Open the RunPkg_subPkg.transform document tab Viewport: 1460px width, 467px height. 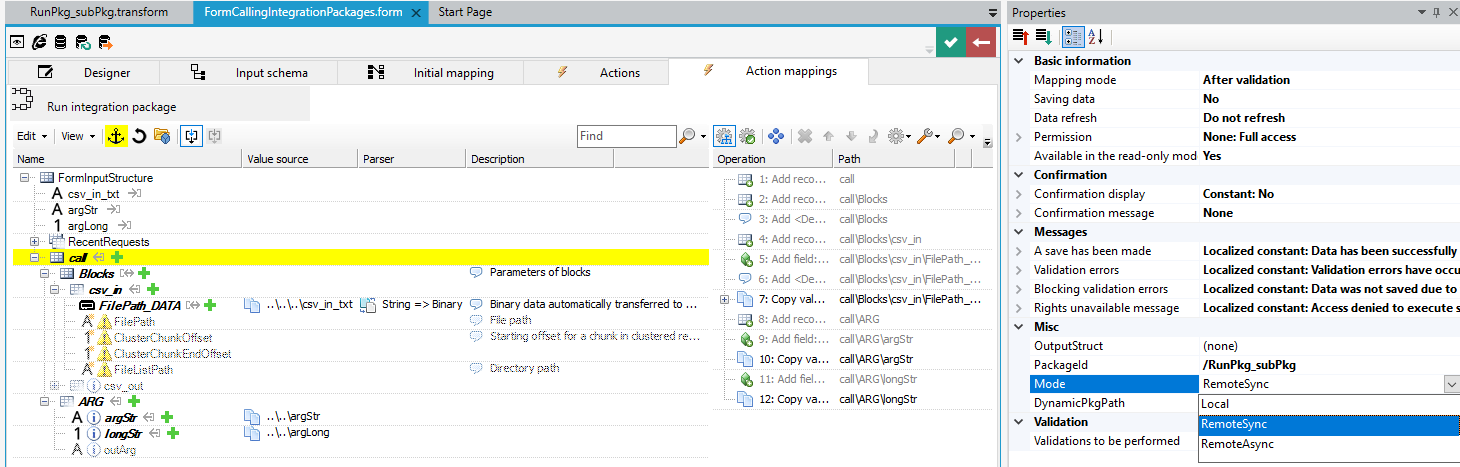tap(98, 12)
